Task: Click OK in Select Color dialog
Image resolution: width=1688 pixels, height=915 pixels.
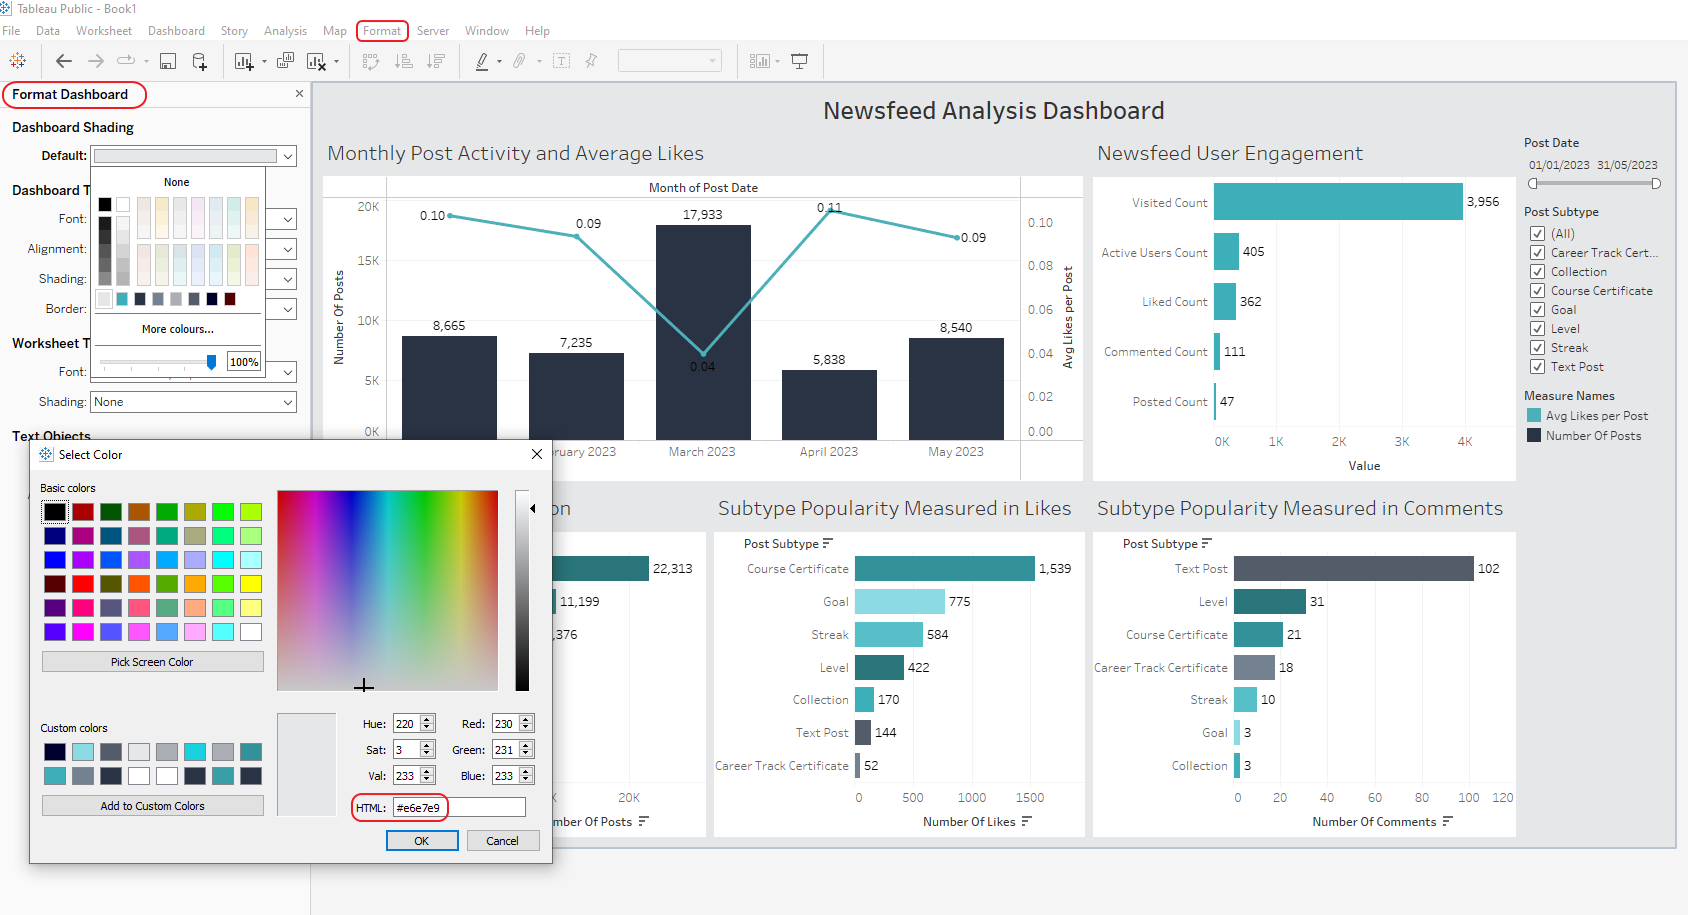Action: [422, 841]
